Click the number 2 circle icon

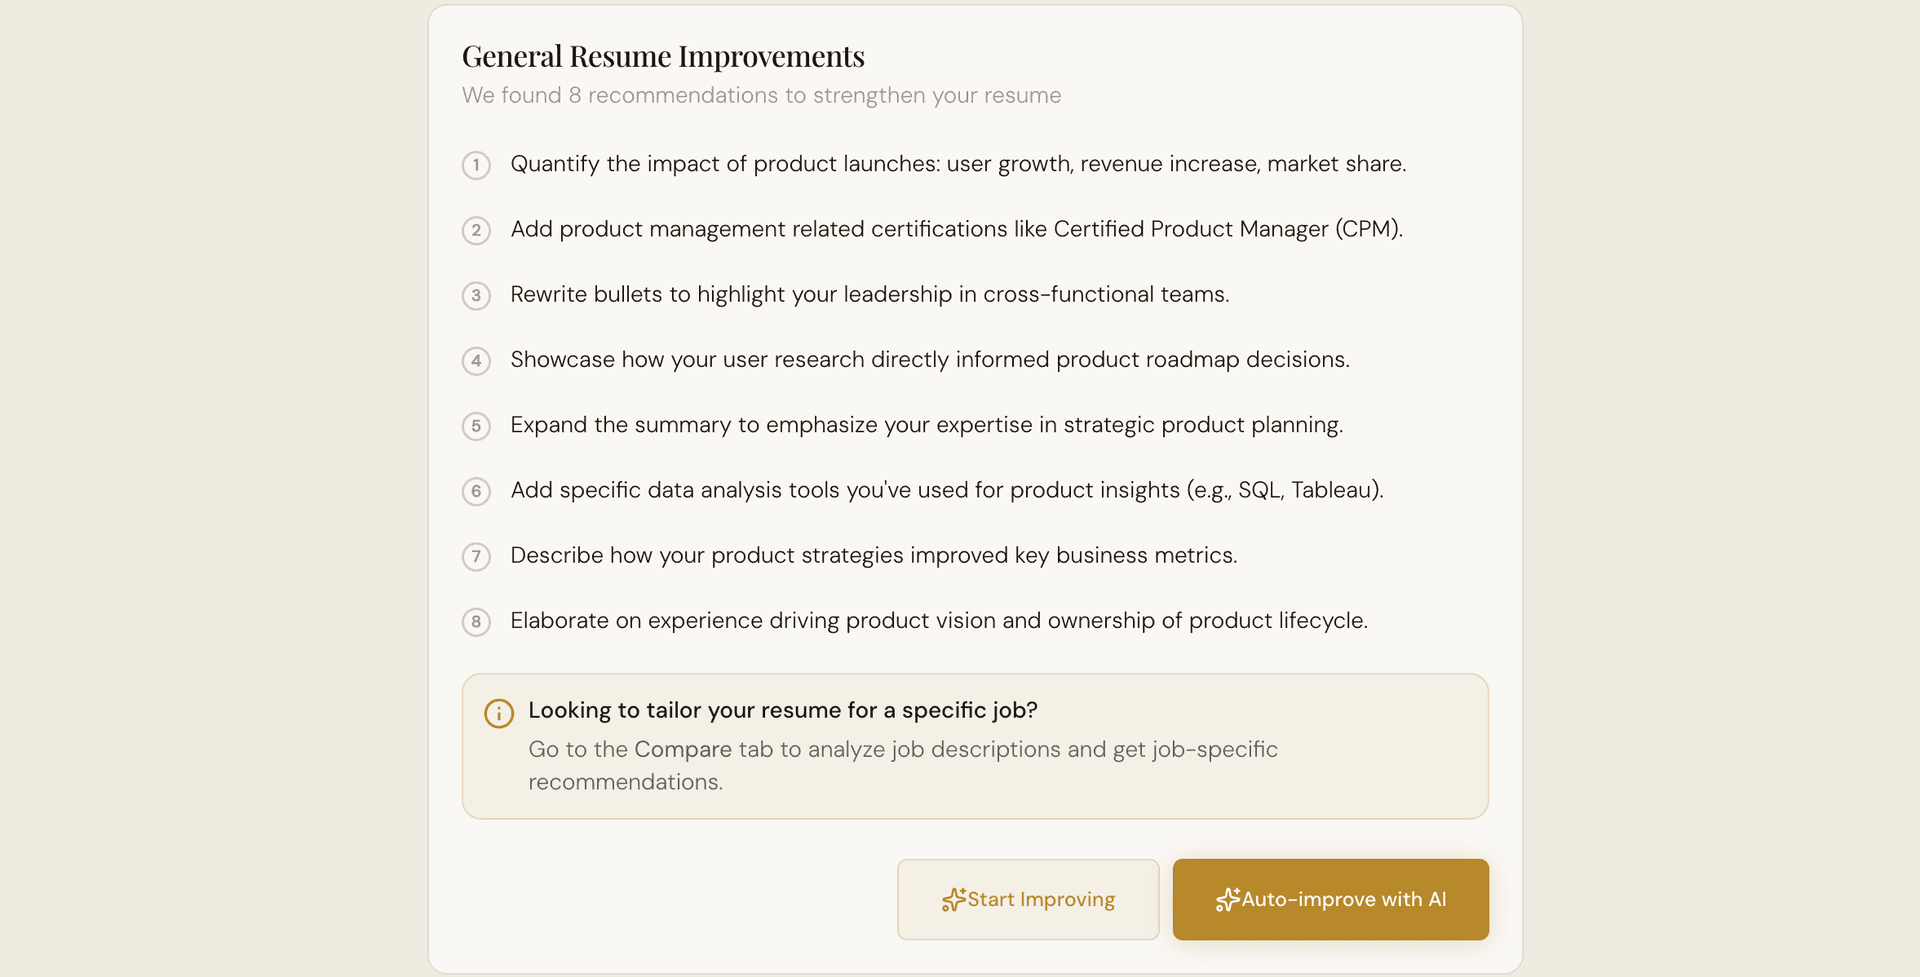point(476,230)
